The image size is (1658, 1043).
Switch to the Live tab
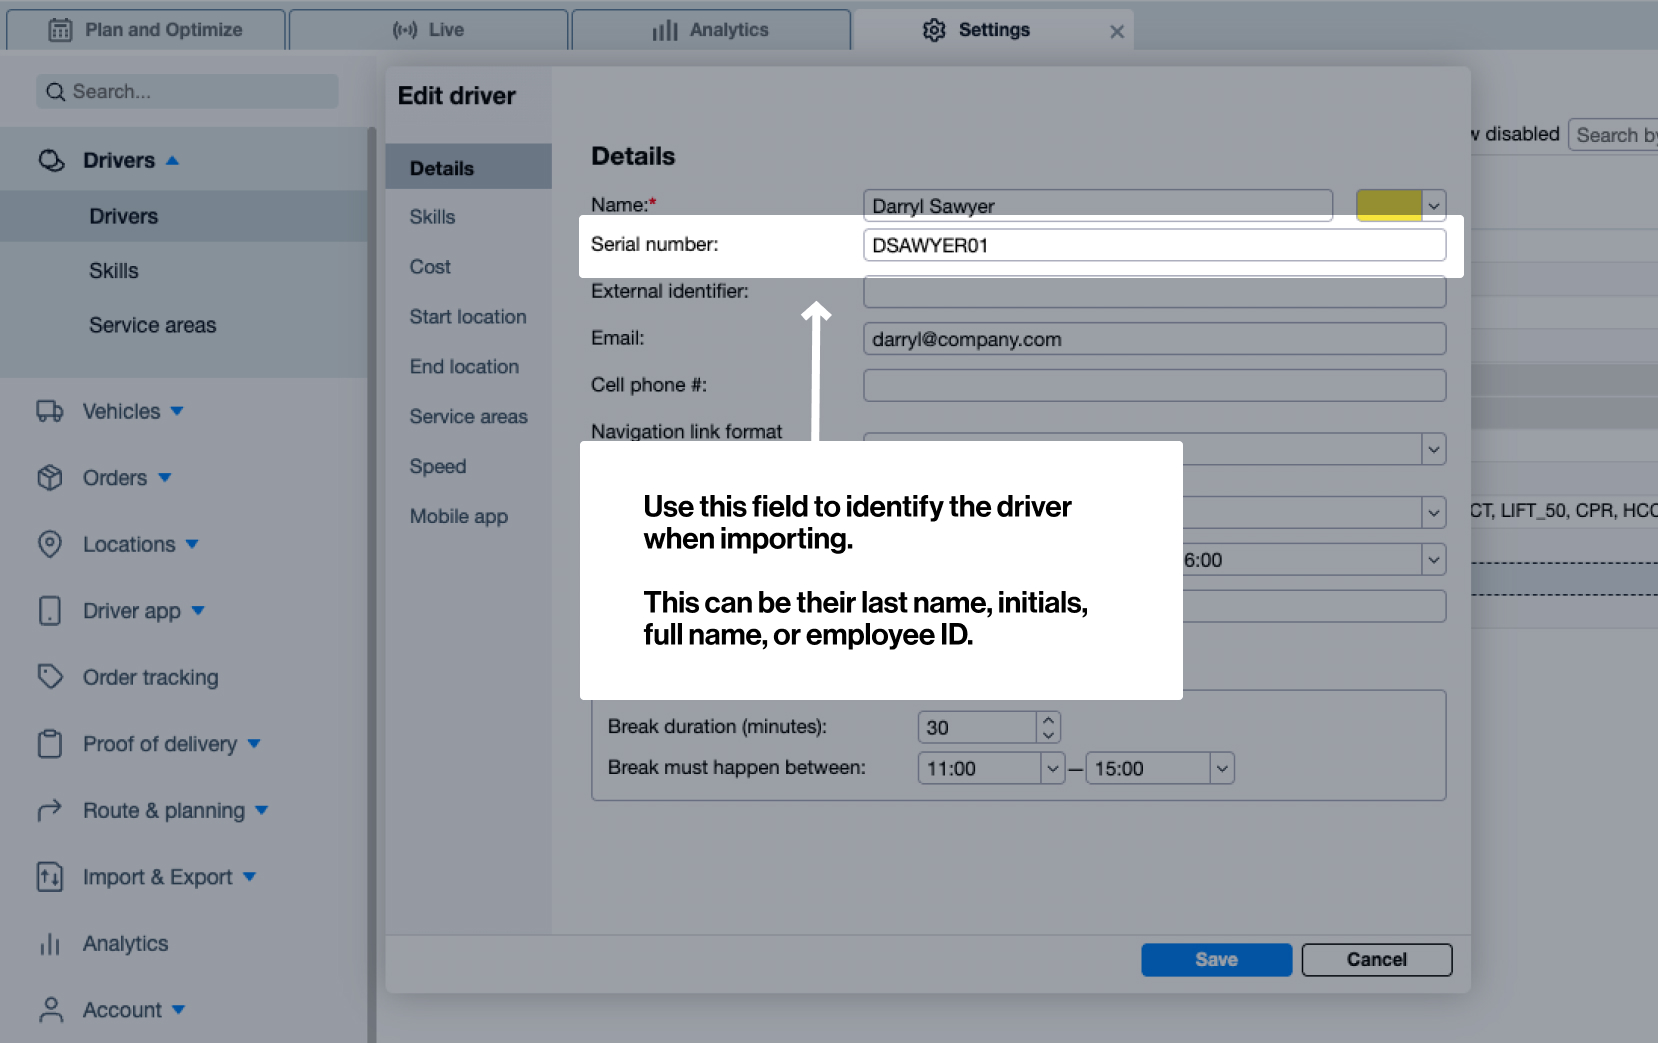coord(428,30)
